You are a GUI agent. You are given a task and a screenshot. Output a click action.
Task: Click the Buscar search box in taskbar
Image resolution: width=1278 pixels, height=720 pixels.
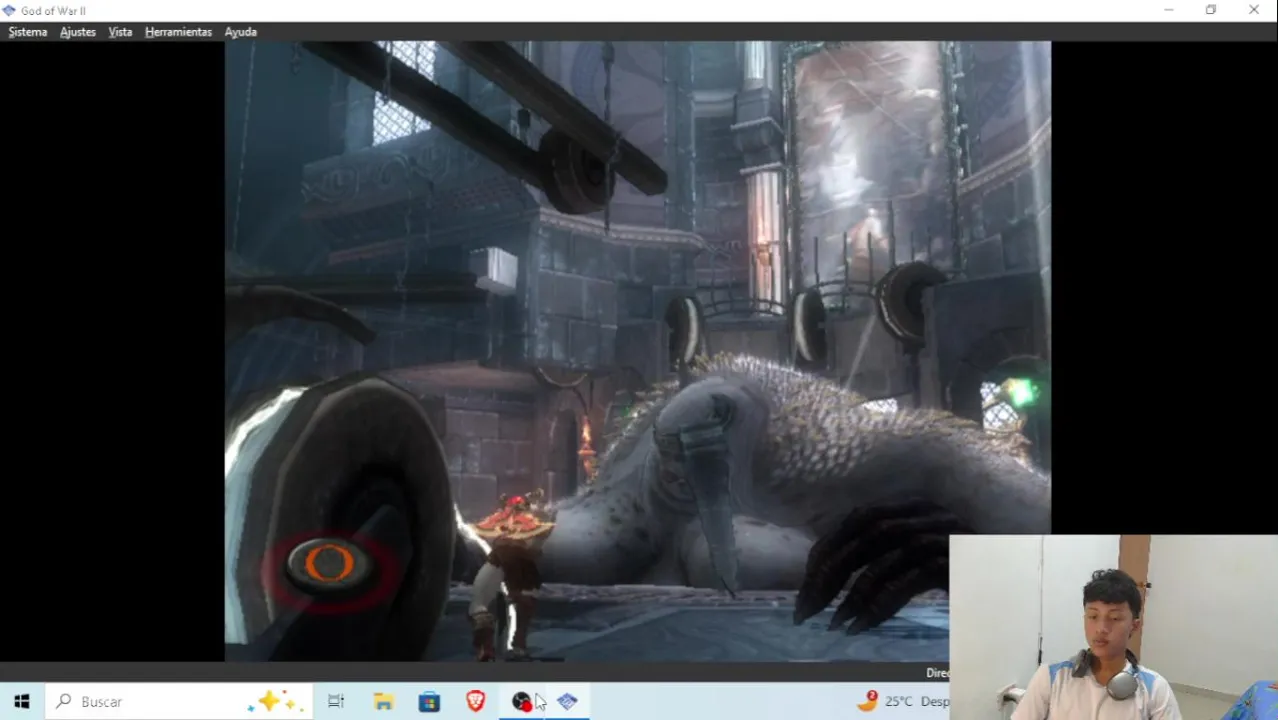179,702
